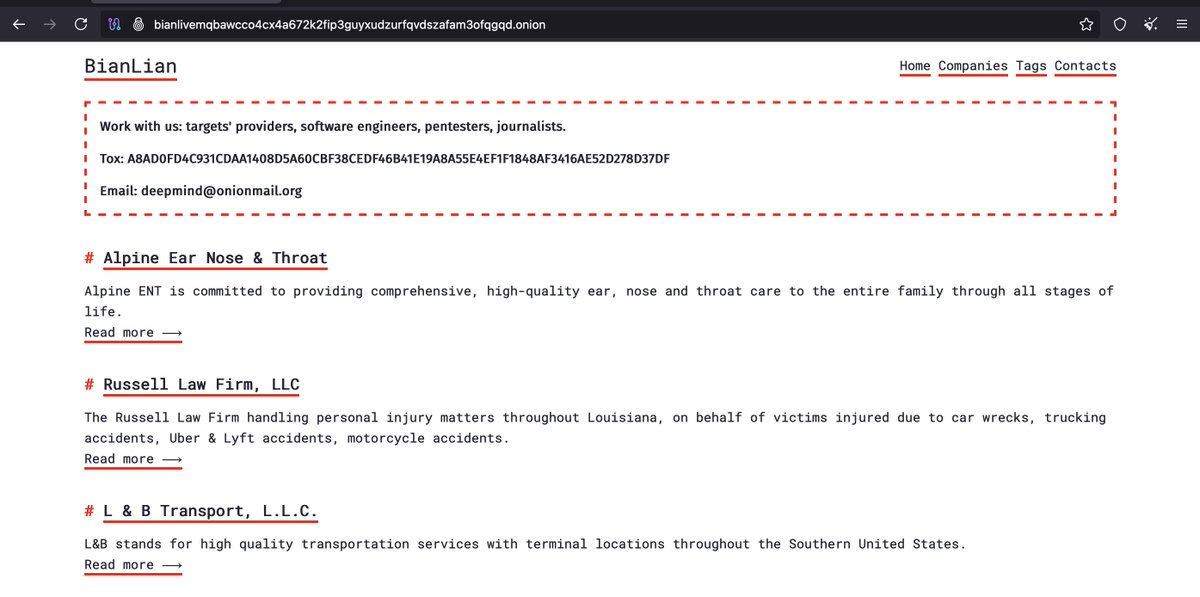Open the browser hamburger menu

(x=1183, y=24)
